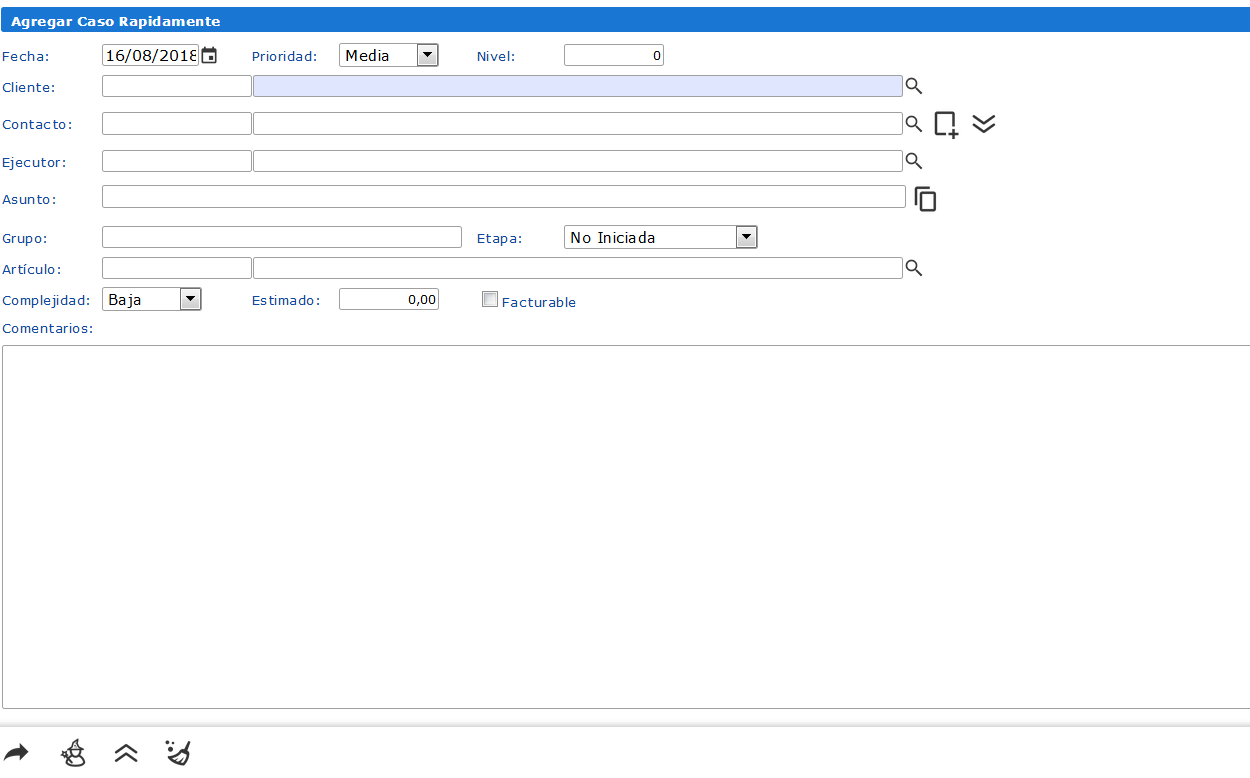Viewport: 1250px width, 778px height.
Task: Click the search magnifier next to Cliente
Action: [x=913, y=87]
